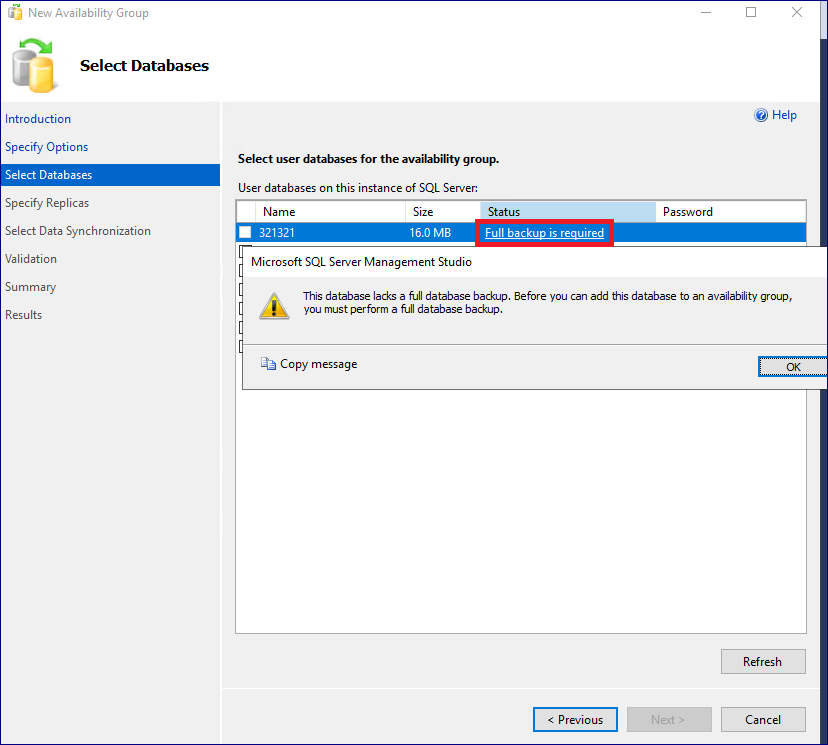Maximize the New Availability Group window
The height and width of the screenshot is (745, 828).
751,12
